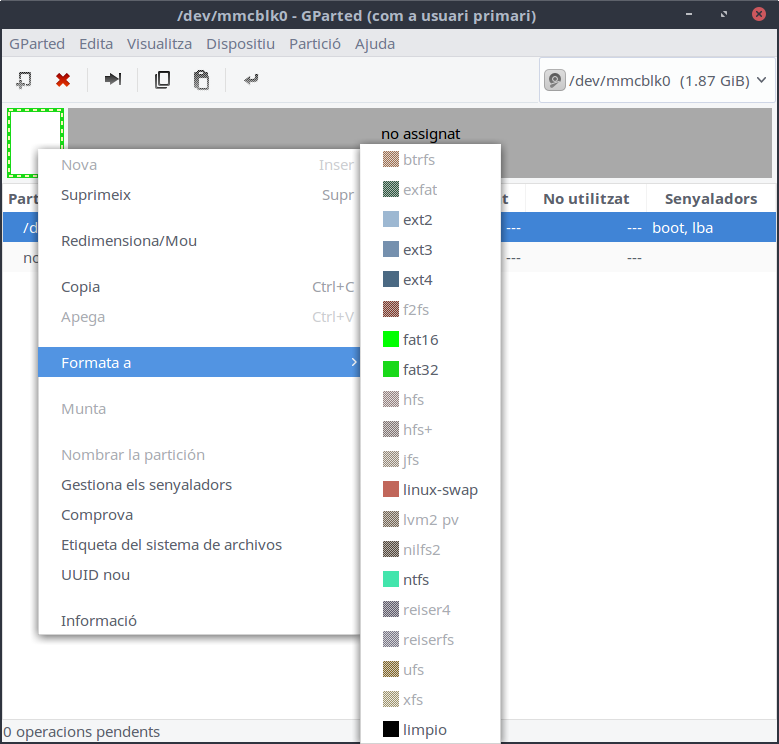
Task: Click the btrfs color swatch
Action: point(390,159)
